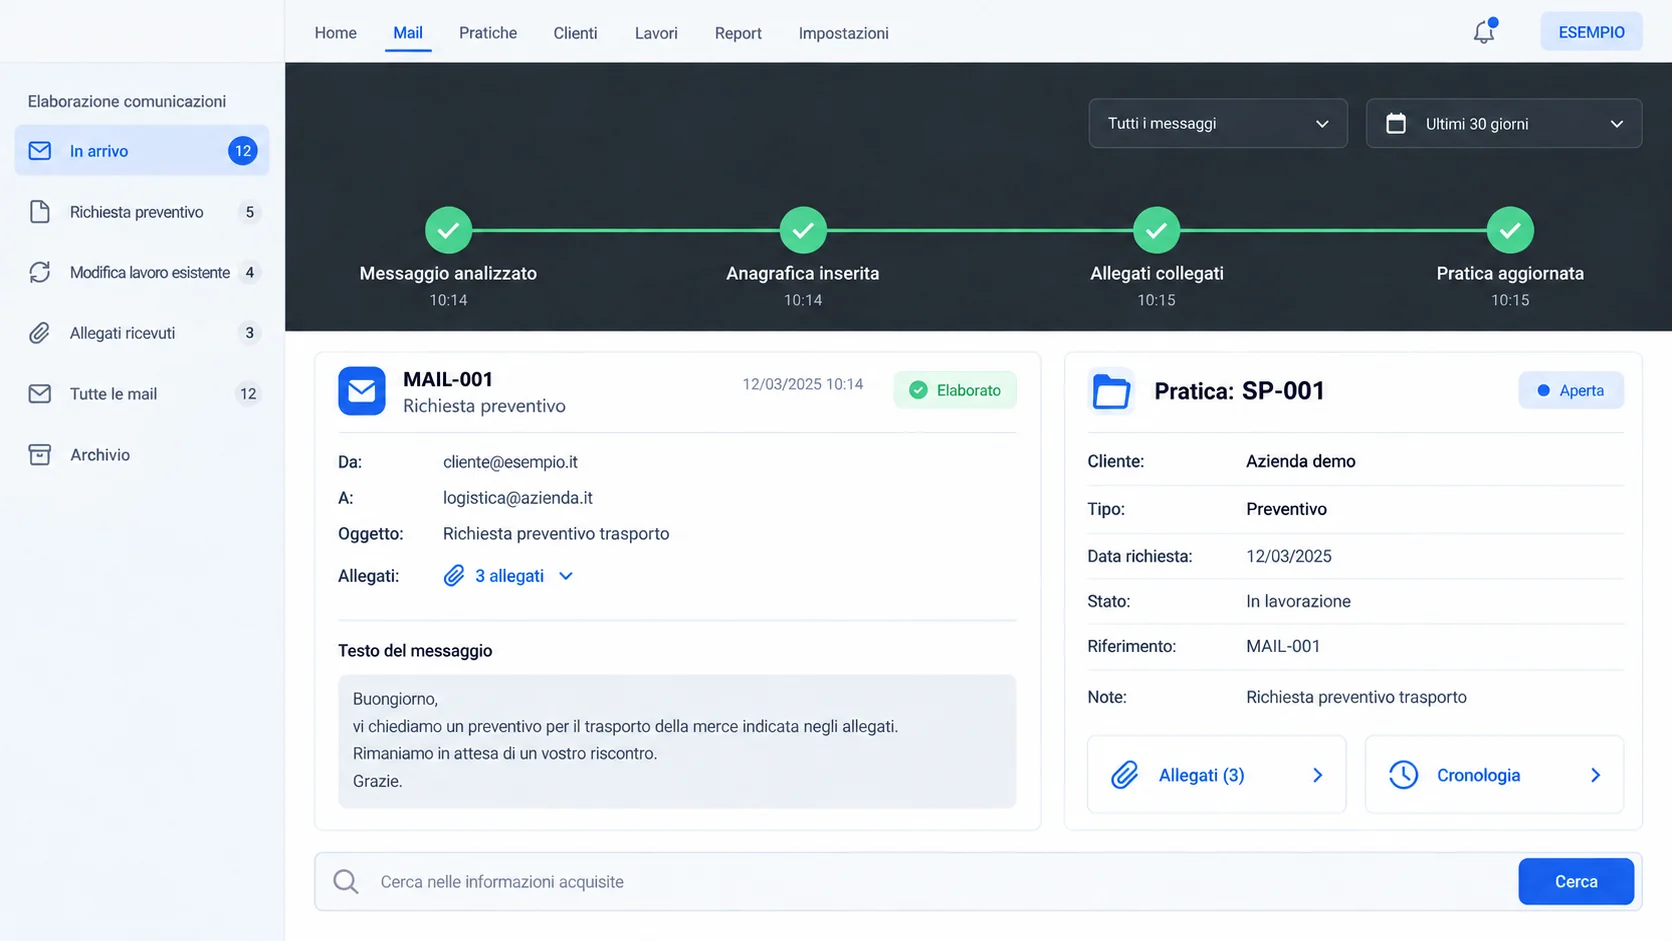The image size is (1672, 941).
Task: Open the Cronologia history link
Action: (1494, 775)
